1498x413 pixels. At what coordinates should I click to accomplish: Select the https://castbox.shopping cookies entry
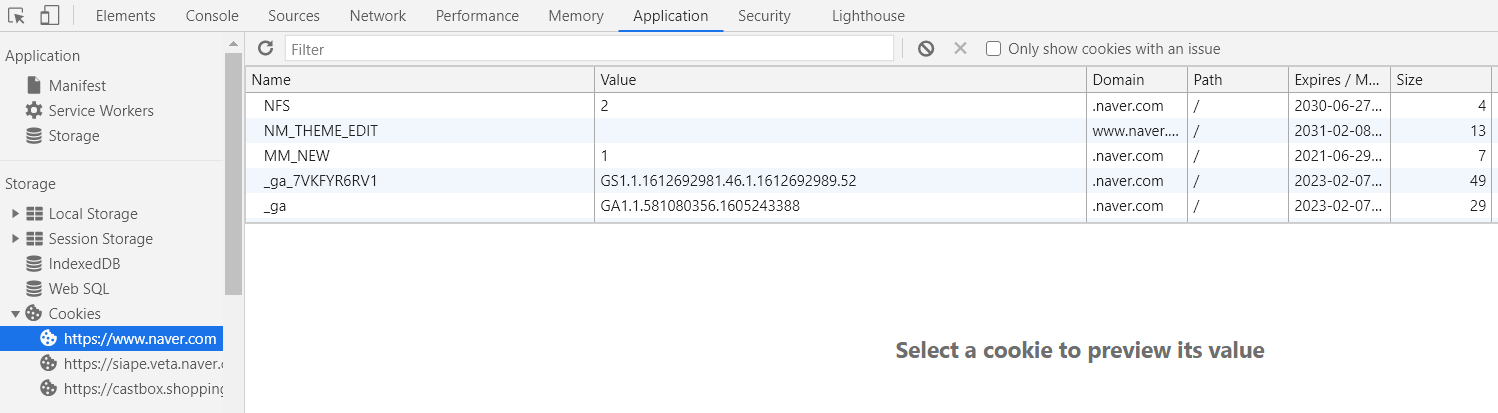pos(111,388)
